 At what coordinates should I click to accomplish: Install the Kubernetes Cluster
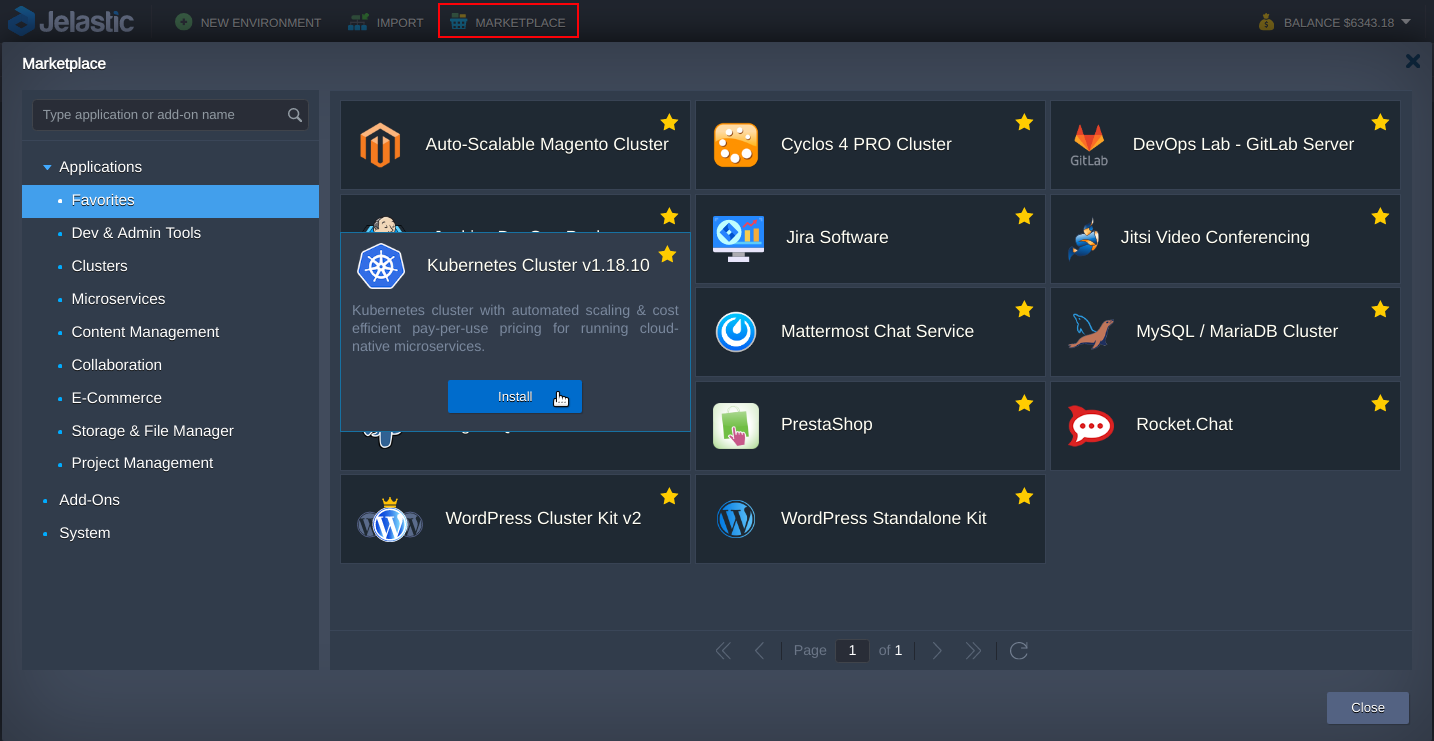click(x=515, y=397)
